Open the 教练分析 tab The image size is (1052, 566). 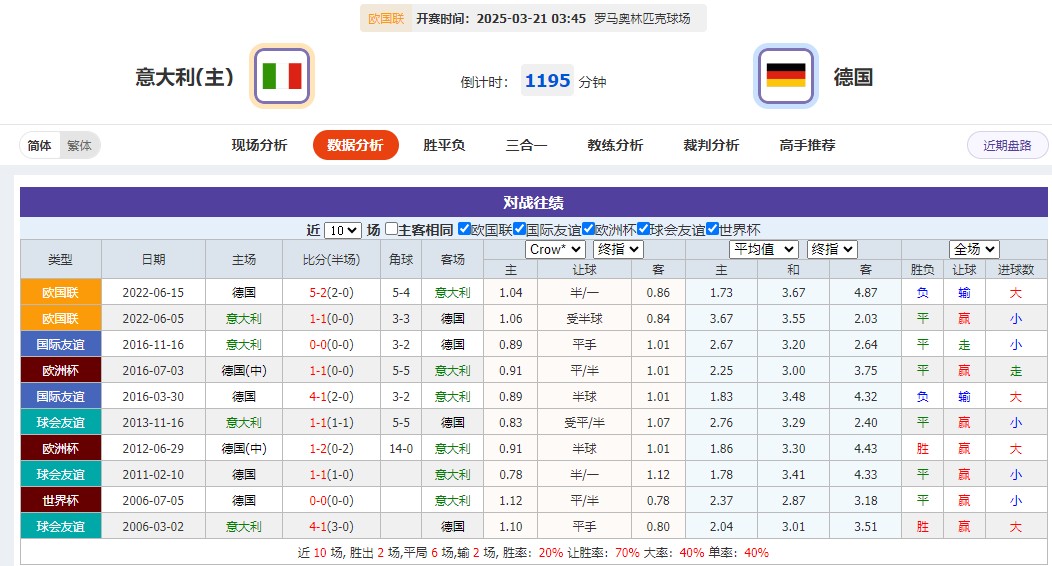pos(615,145)
